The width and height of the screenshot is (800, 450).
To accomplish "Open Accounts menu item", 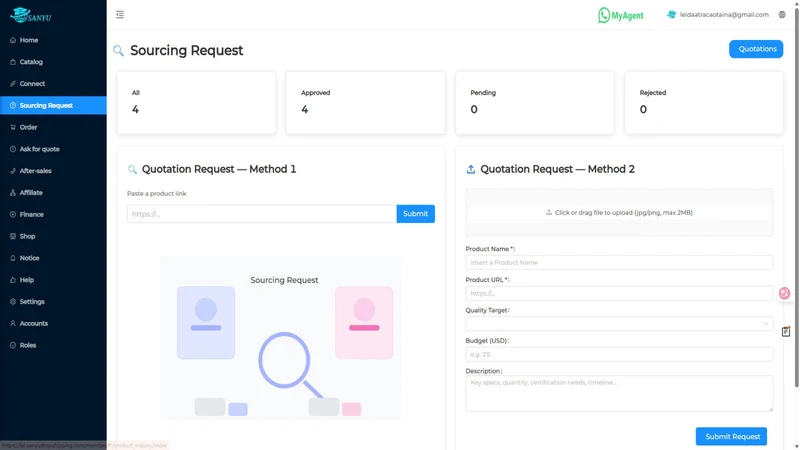I will [x=53, y=323].
